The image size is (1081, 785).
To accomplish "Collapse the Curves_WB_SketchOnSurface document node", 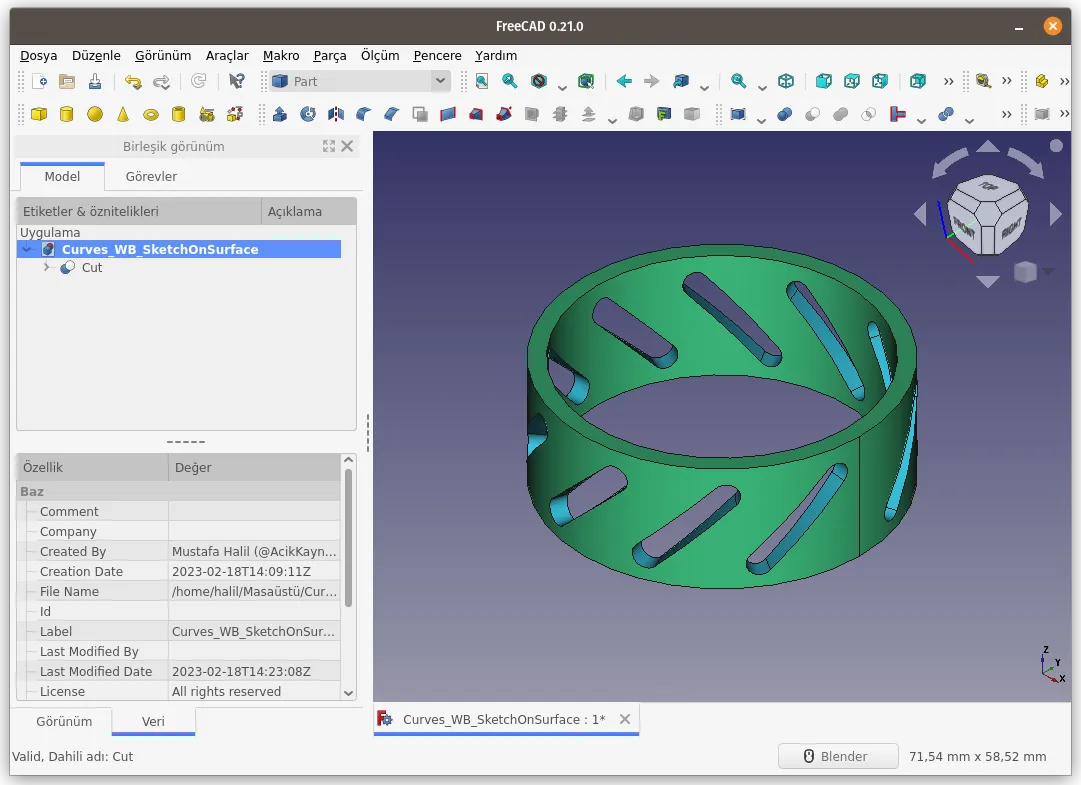I will pos(27,249).
